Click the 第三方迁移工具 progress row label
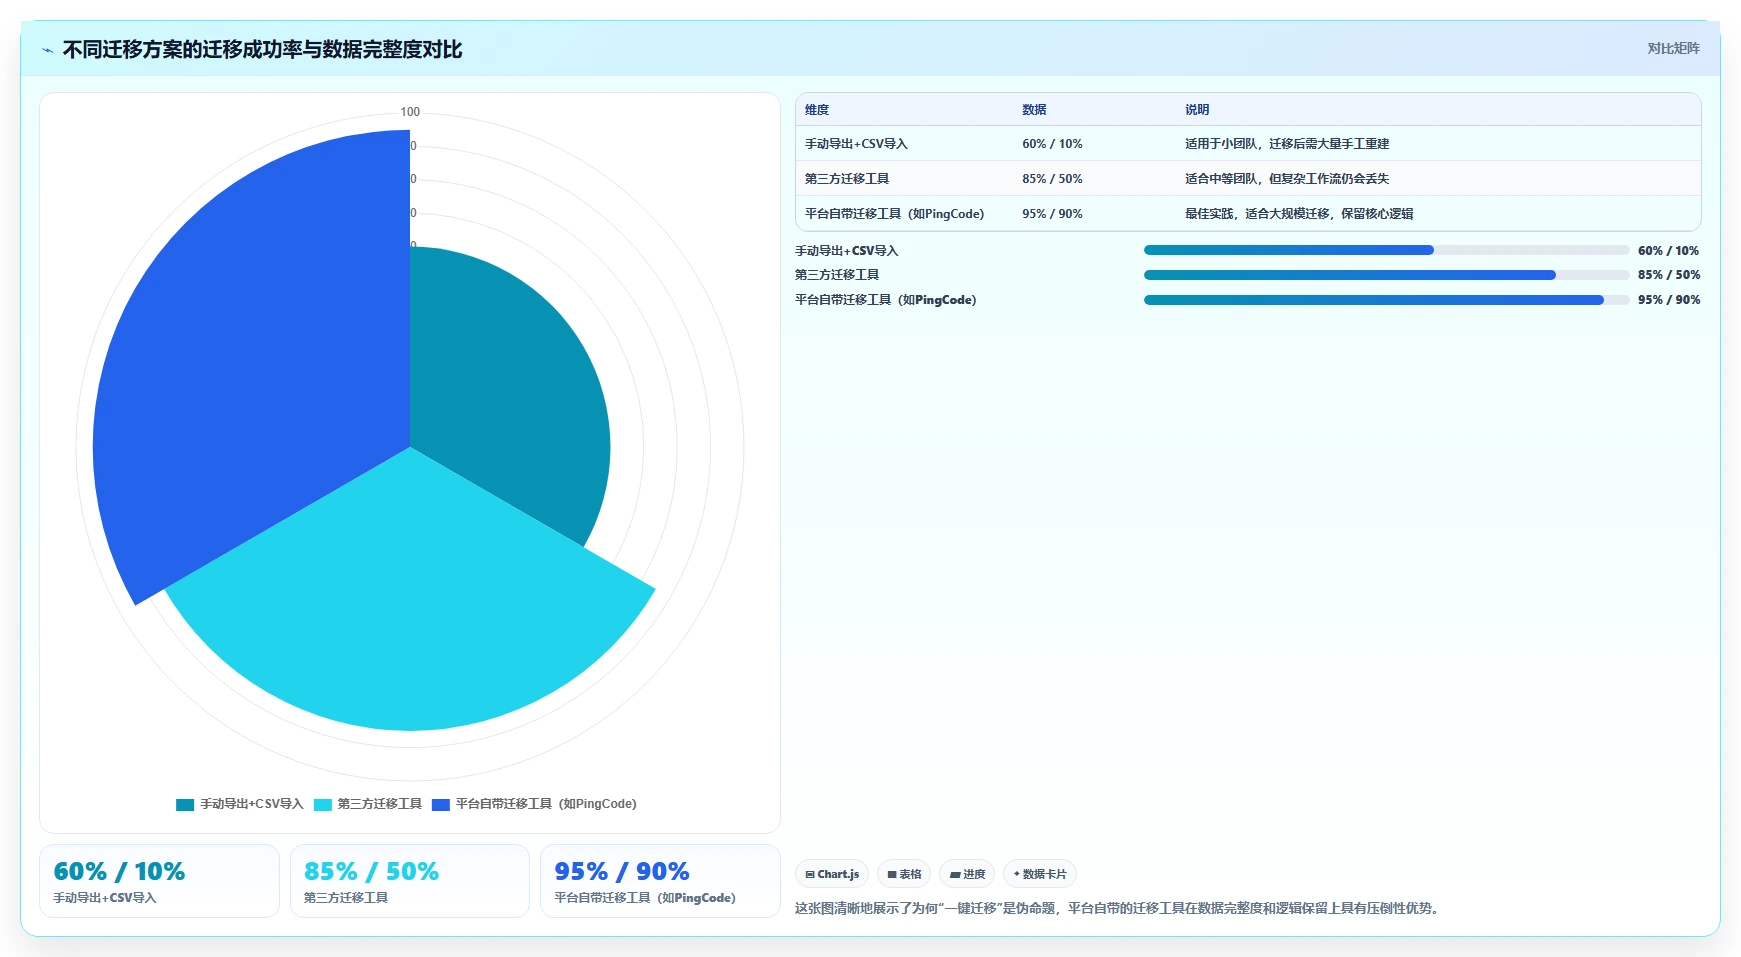Screen dimensions: 1741x957 tap(837, 275)
